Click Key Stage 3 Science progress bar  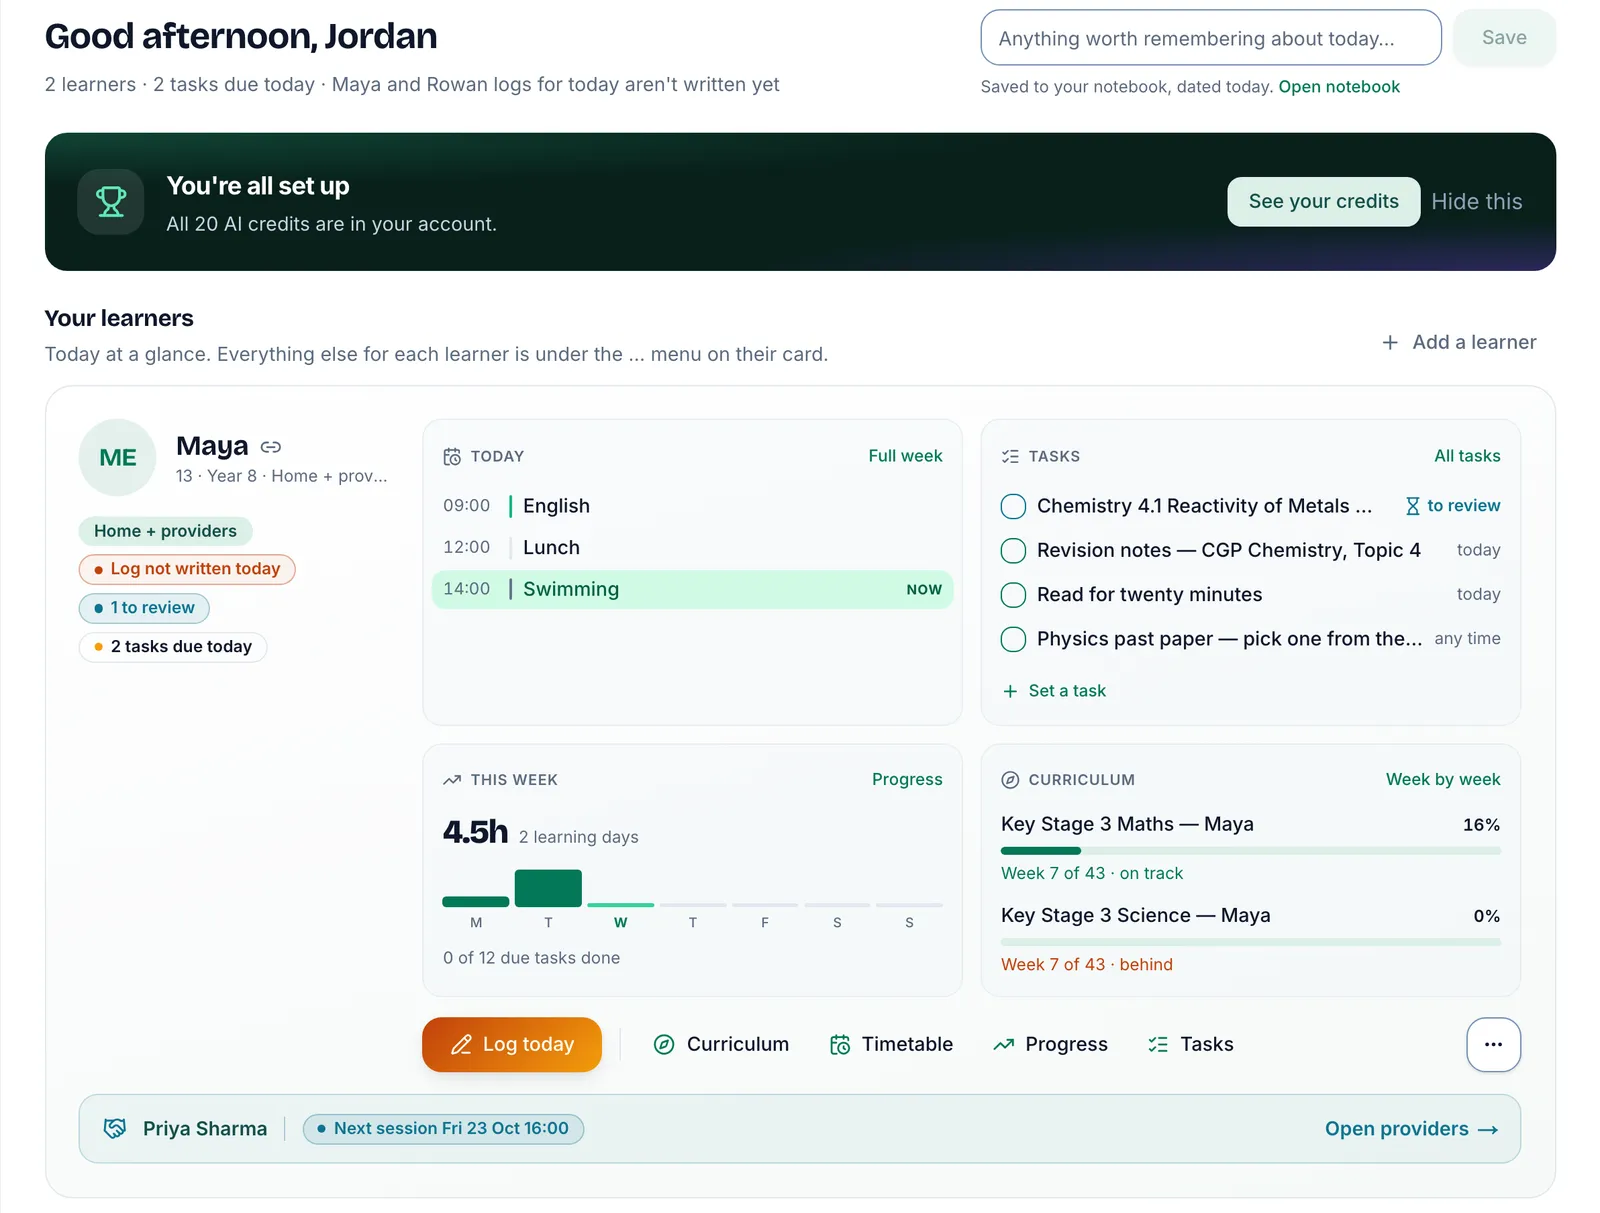(x=1250, y=942)
